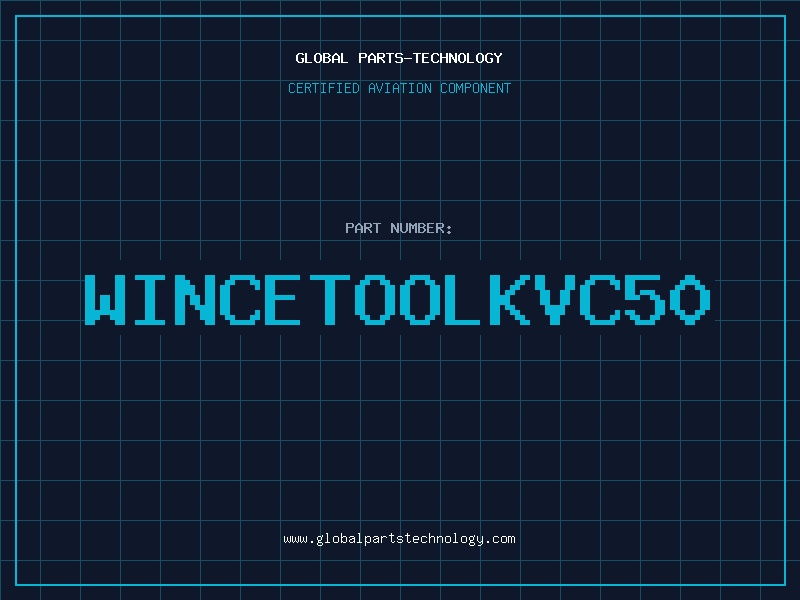This screenshot has width=800, height=600.
Task: Click the digit 5 in part number
Action: coord(647,299)
